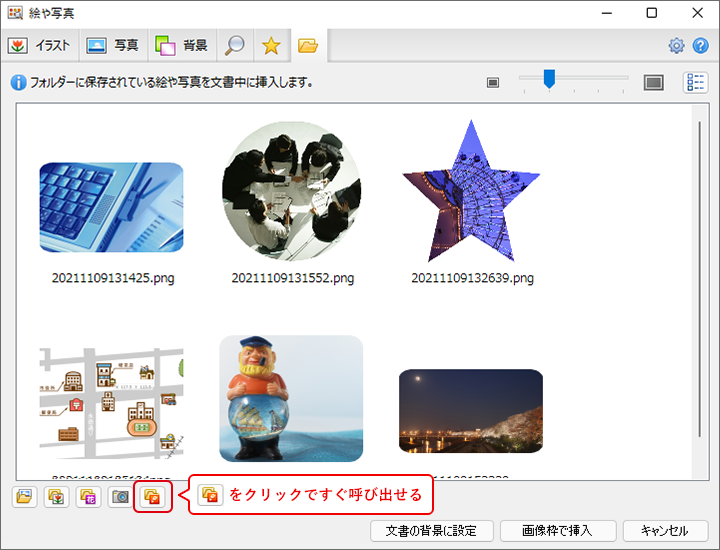This screenshot has width=720, height=550.
Task: Switch to the イラスト tab
Action: coord(39,45)
